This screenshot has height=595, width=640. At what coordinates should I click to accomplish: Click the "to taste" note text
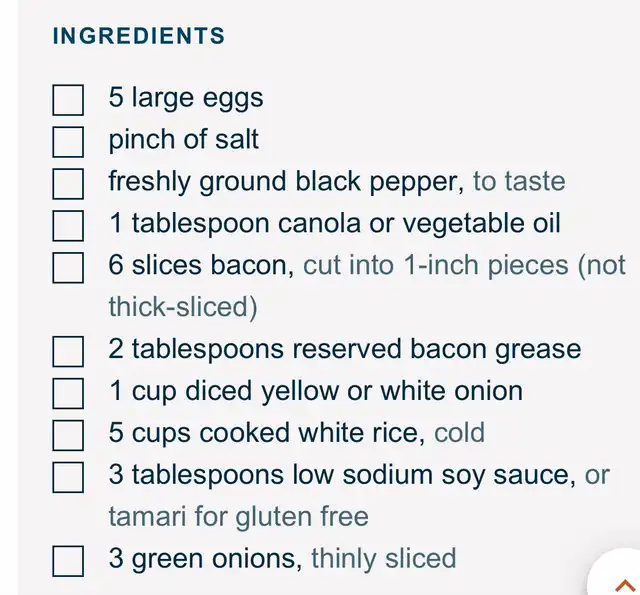click(x=518, y=182)
